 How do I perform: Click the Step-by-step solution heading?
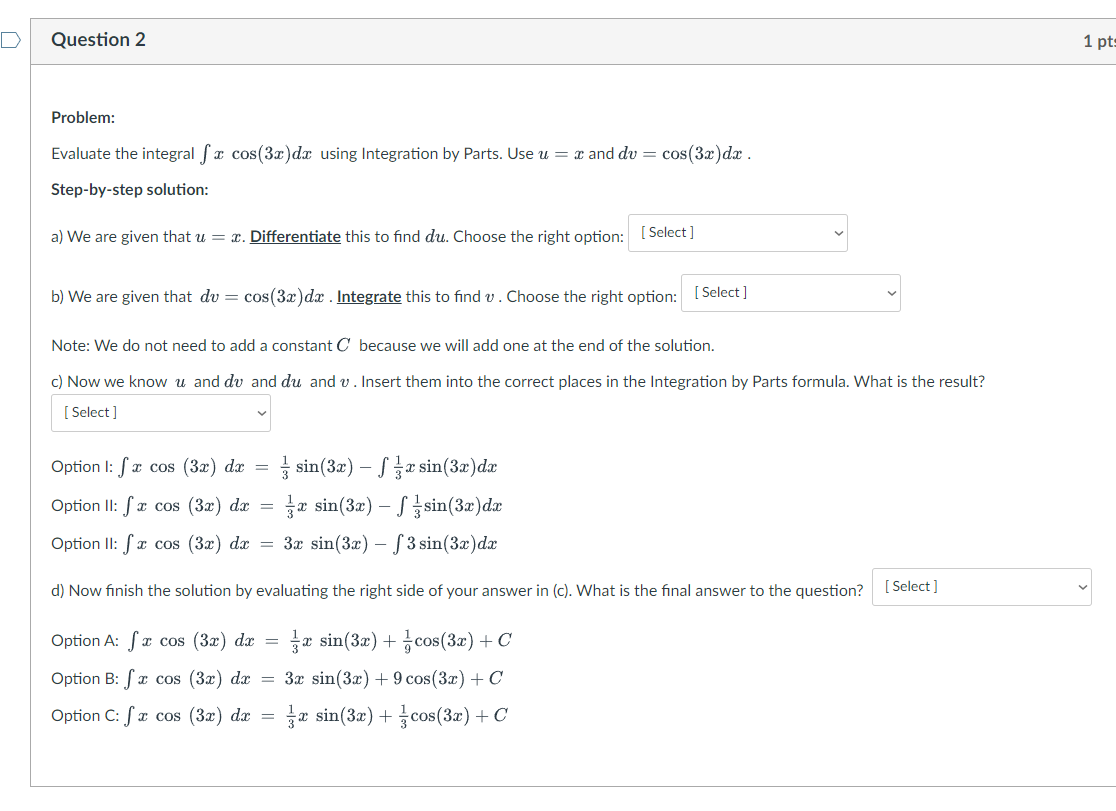tap(128, 189)
